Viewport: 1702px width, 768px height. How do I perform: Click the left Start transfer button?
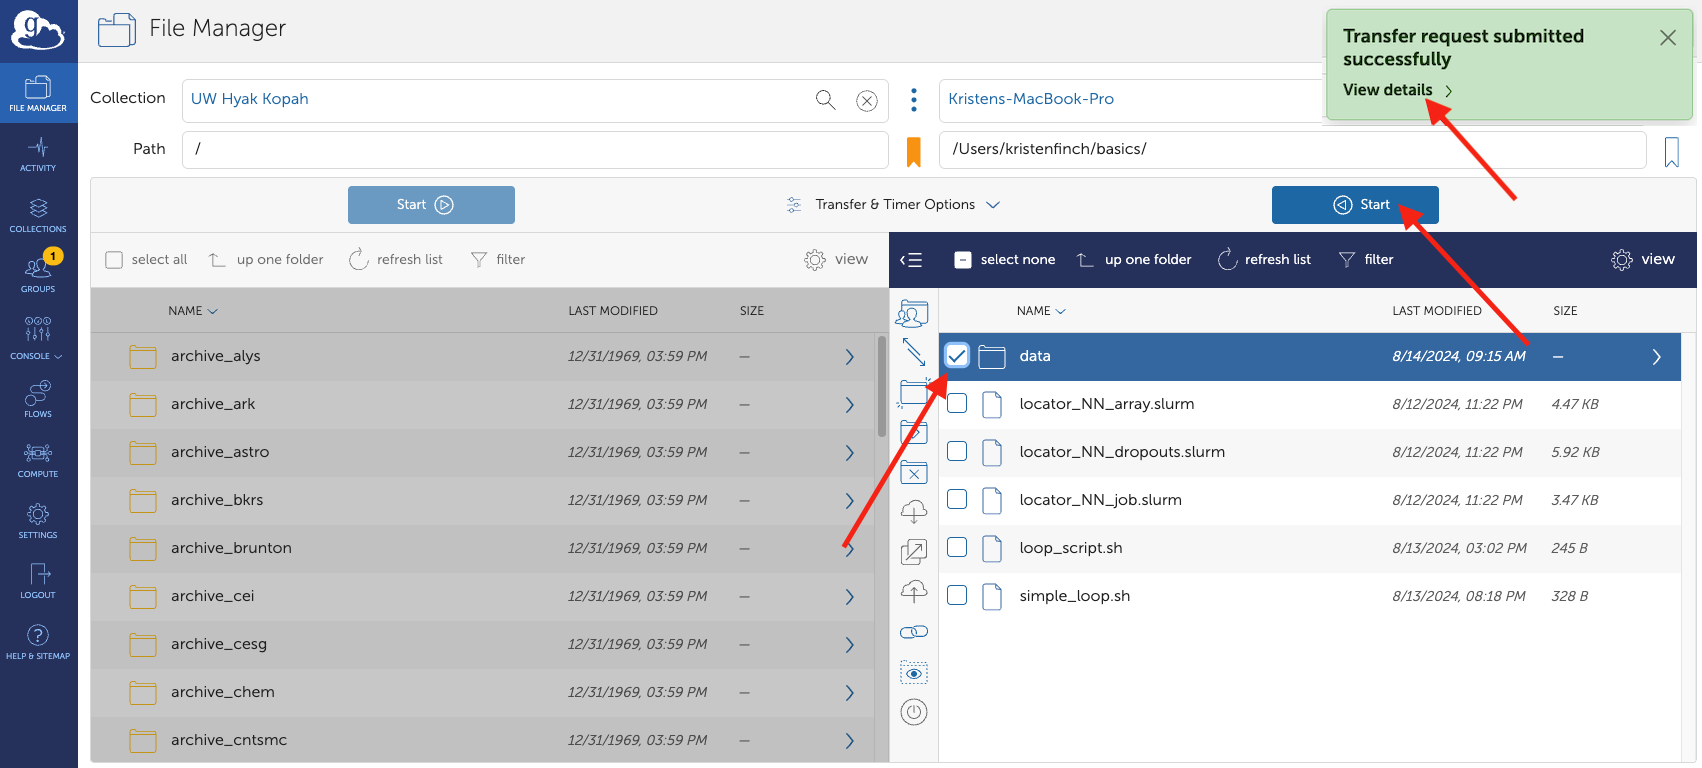click(431, 205)
